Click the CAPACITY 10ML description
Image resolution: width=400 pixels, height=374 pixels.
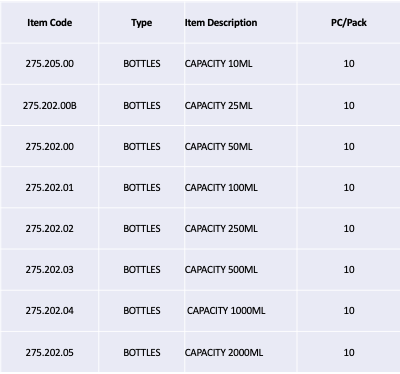coord(218,64)
